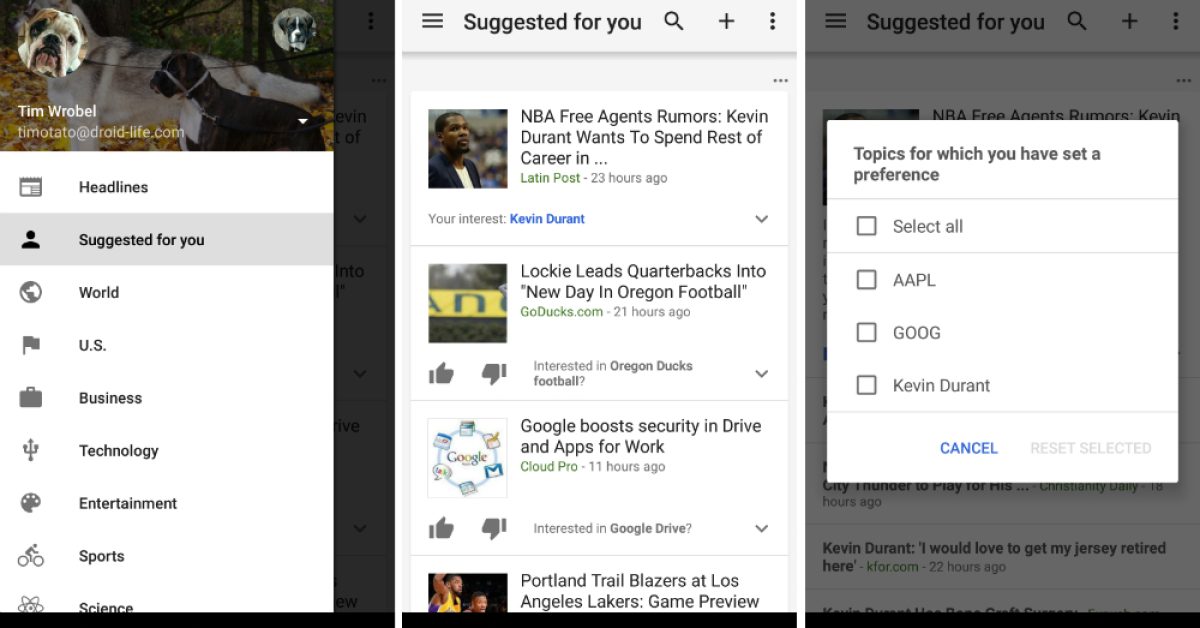Image resolution: width=1200 pixels, height=628 pixels.
Task: Tap the search icon in middle screen
Action: pos(674,21)
